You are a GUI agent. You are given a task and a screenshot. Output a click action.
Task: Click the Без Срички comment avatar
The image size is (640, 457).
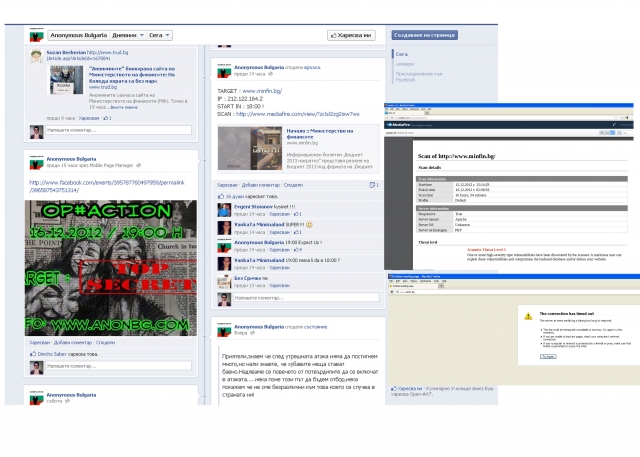(224, 282)
